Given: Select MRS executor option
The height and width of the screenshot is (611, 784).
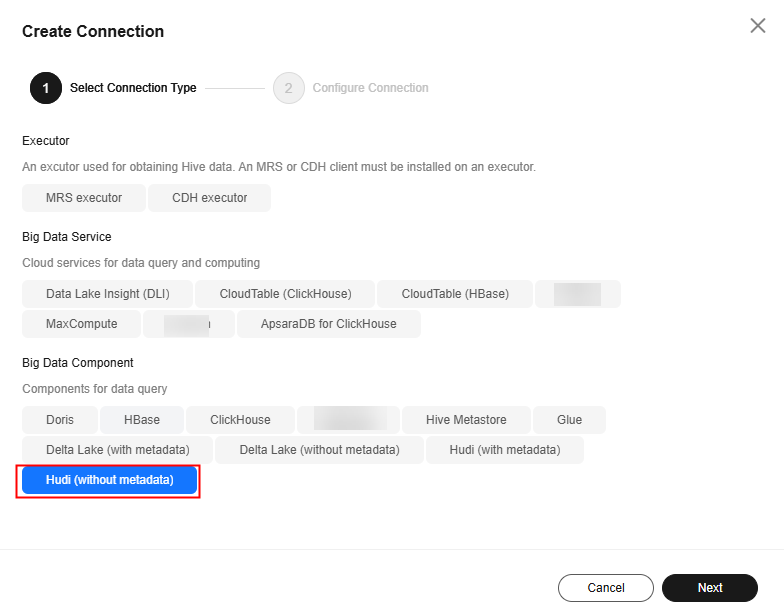Looking at the screenshot, I should click(x=84, y=198).
